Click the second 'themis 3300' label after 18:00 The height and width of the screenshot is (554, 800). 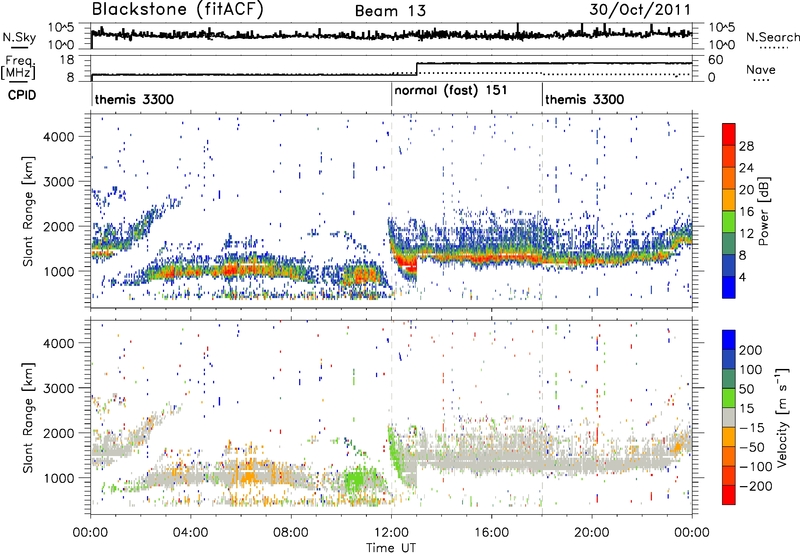pyautogui.click(x=585, y=99)
